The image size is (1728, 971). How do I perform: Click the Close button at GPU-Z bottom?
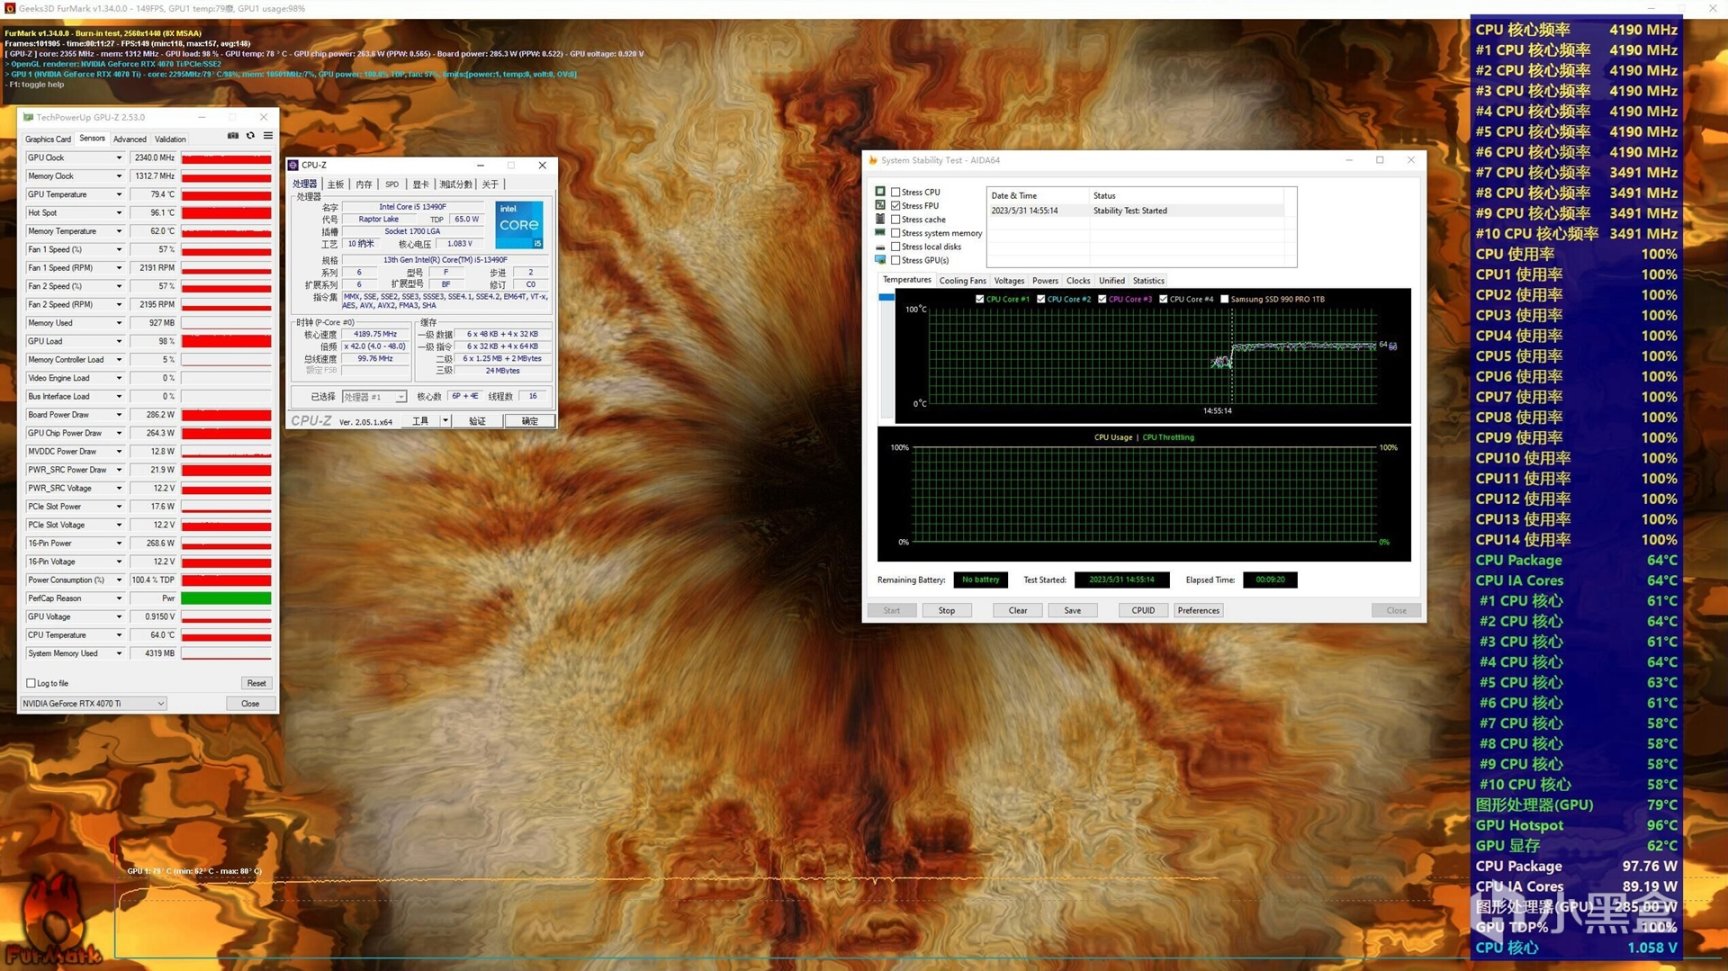click(250, 704)
